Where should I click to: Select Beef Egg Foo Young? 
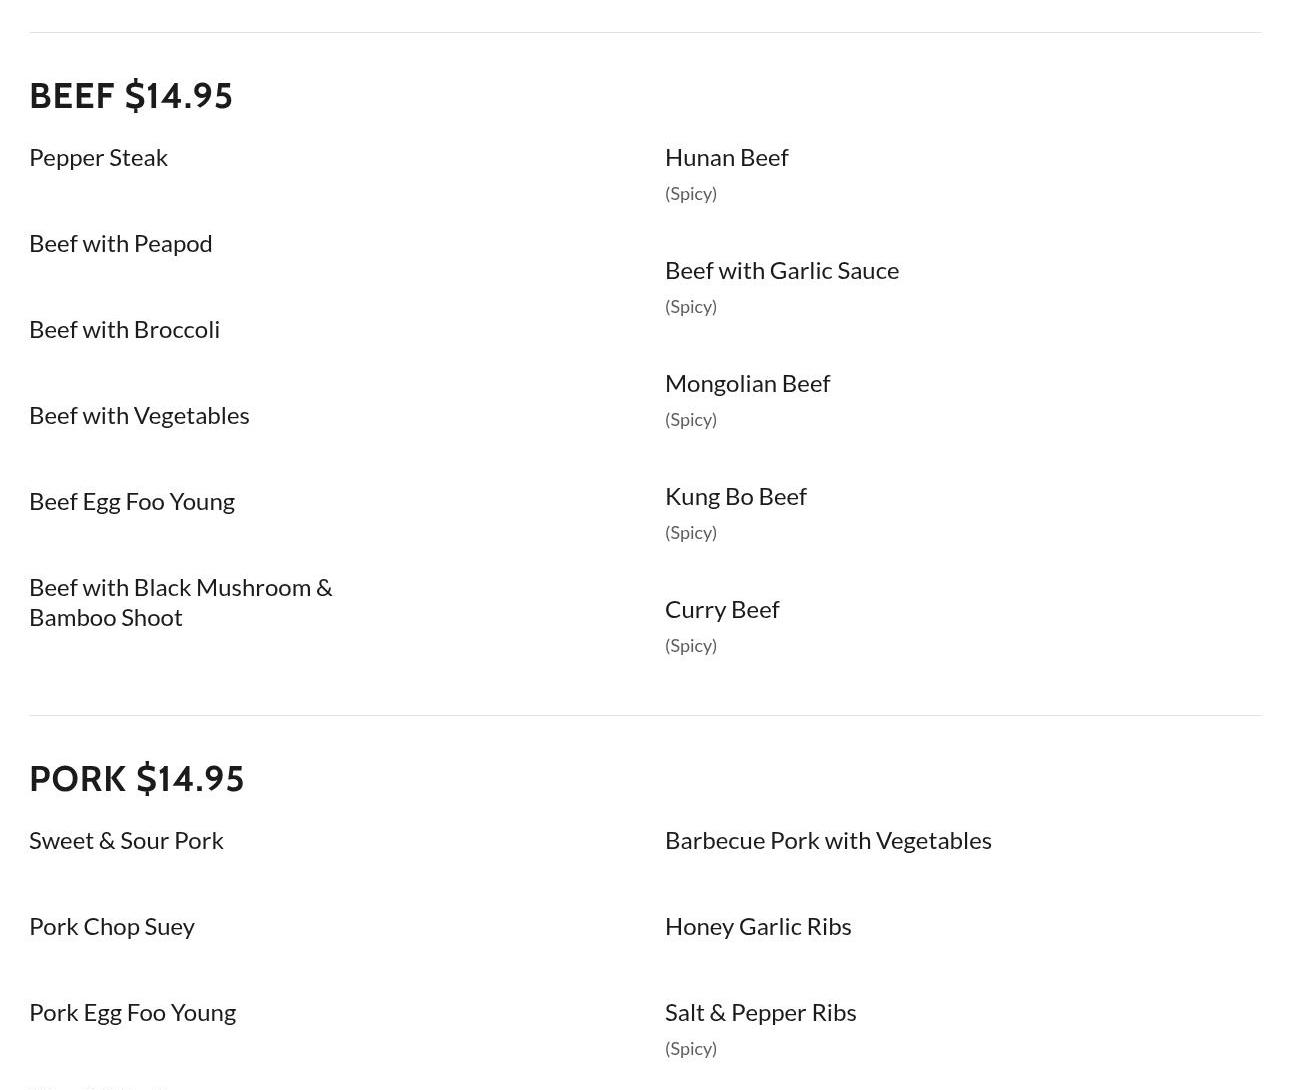coord(131,502)
